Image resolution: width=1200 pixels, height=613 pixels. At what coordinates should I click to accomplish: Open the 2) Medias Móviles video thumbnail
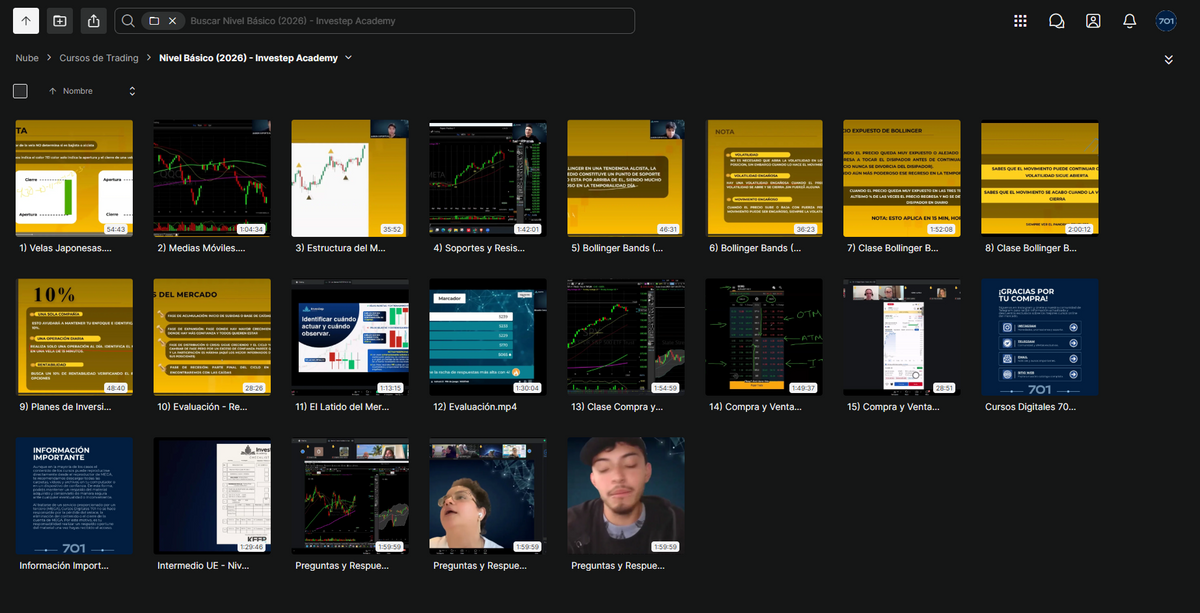[212, 178]
